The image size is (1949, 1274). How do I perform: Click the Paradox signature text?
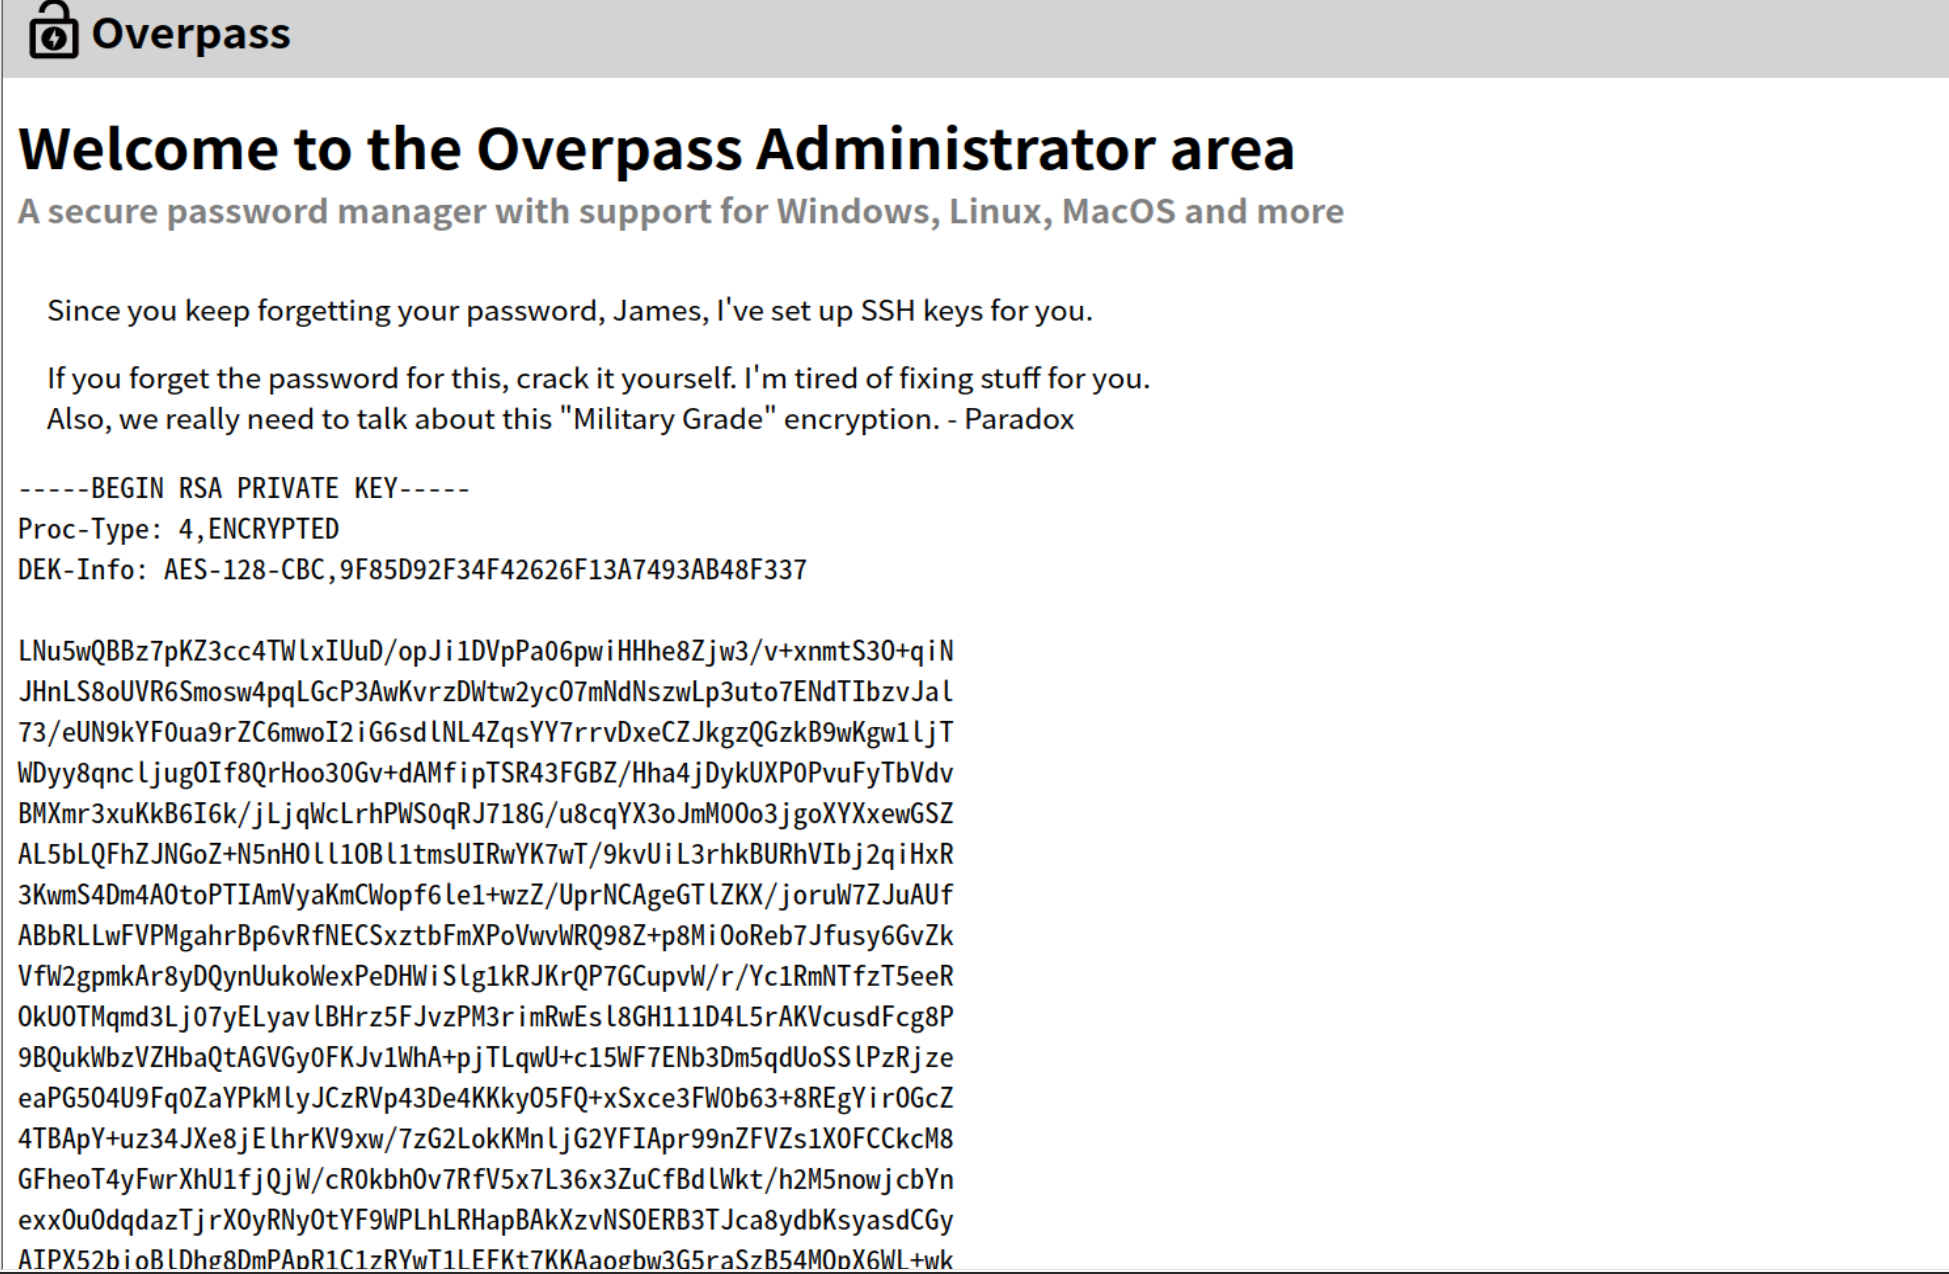click(x=1018, y=419)
